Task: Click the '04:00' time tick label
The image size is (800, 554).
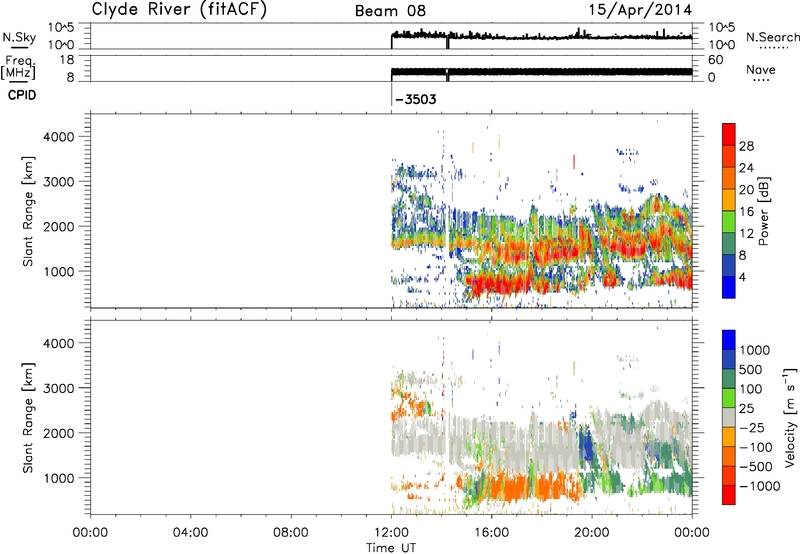Action: 190,533
